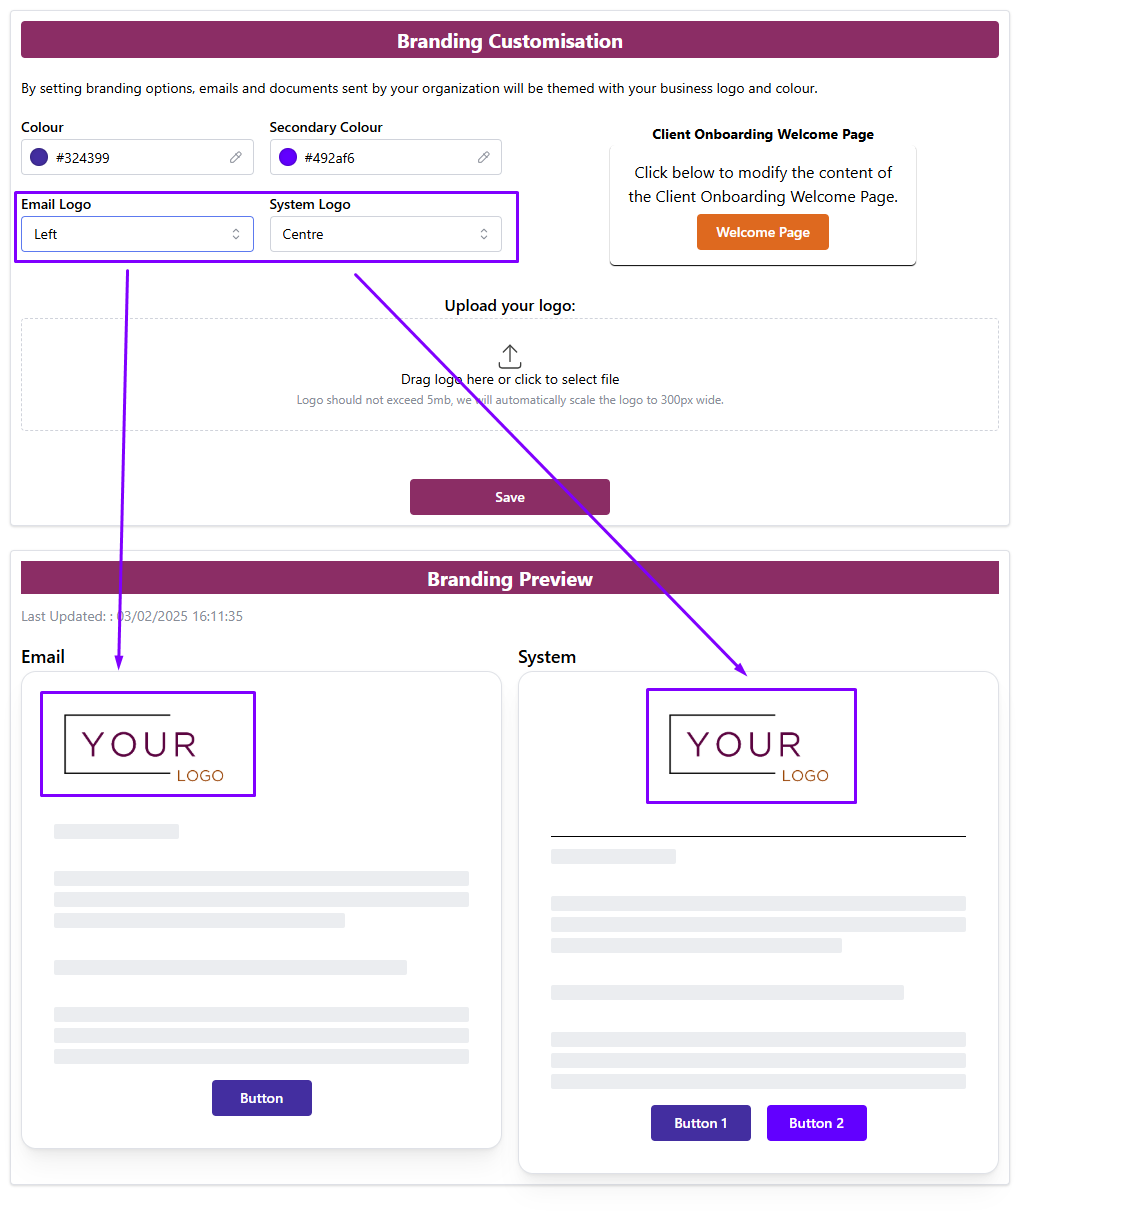Image resolution: width=1125 pixels, height=1215 pixels.
Task: Click the primary Colour swatch circle
Action: pos(39,157)
